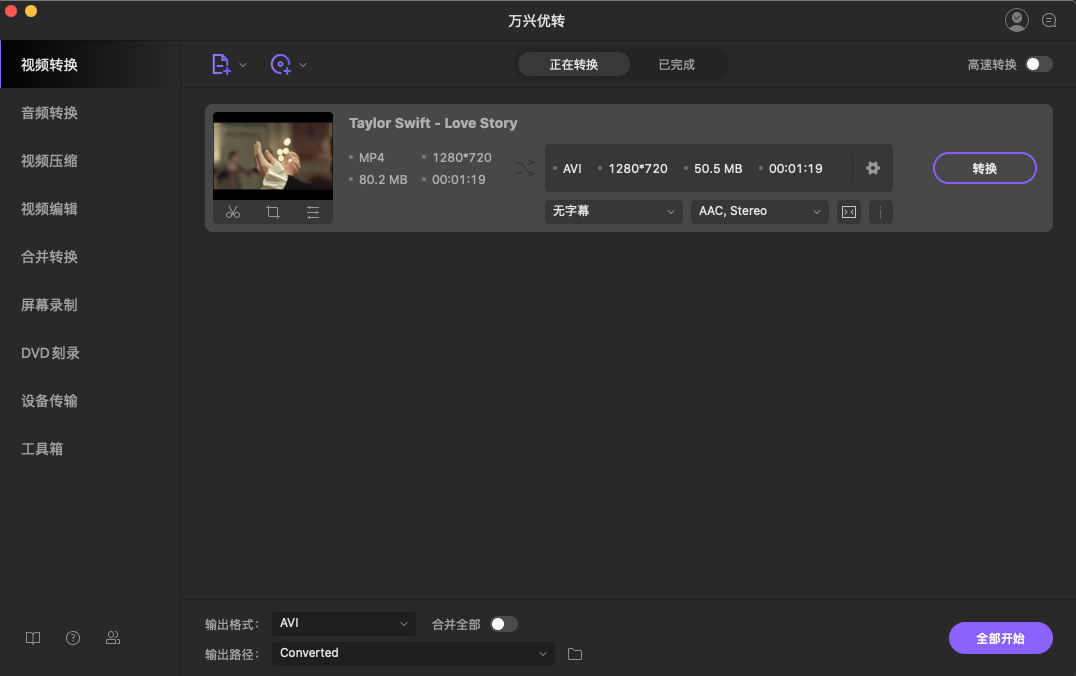Select the crop icon under the thumbnail
This screenshot has height=676, width=1076.
point(272,212)
